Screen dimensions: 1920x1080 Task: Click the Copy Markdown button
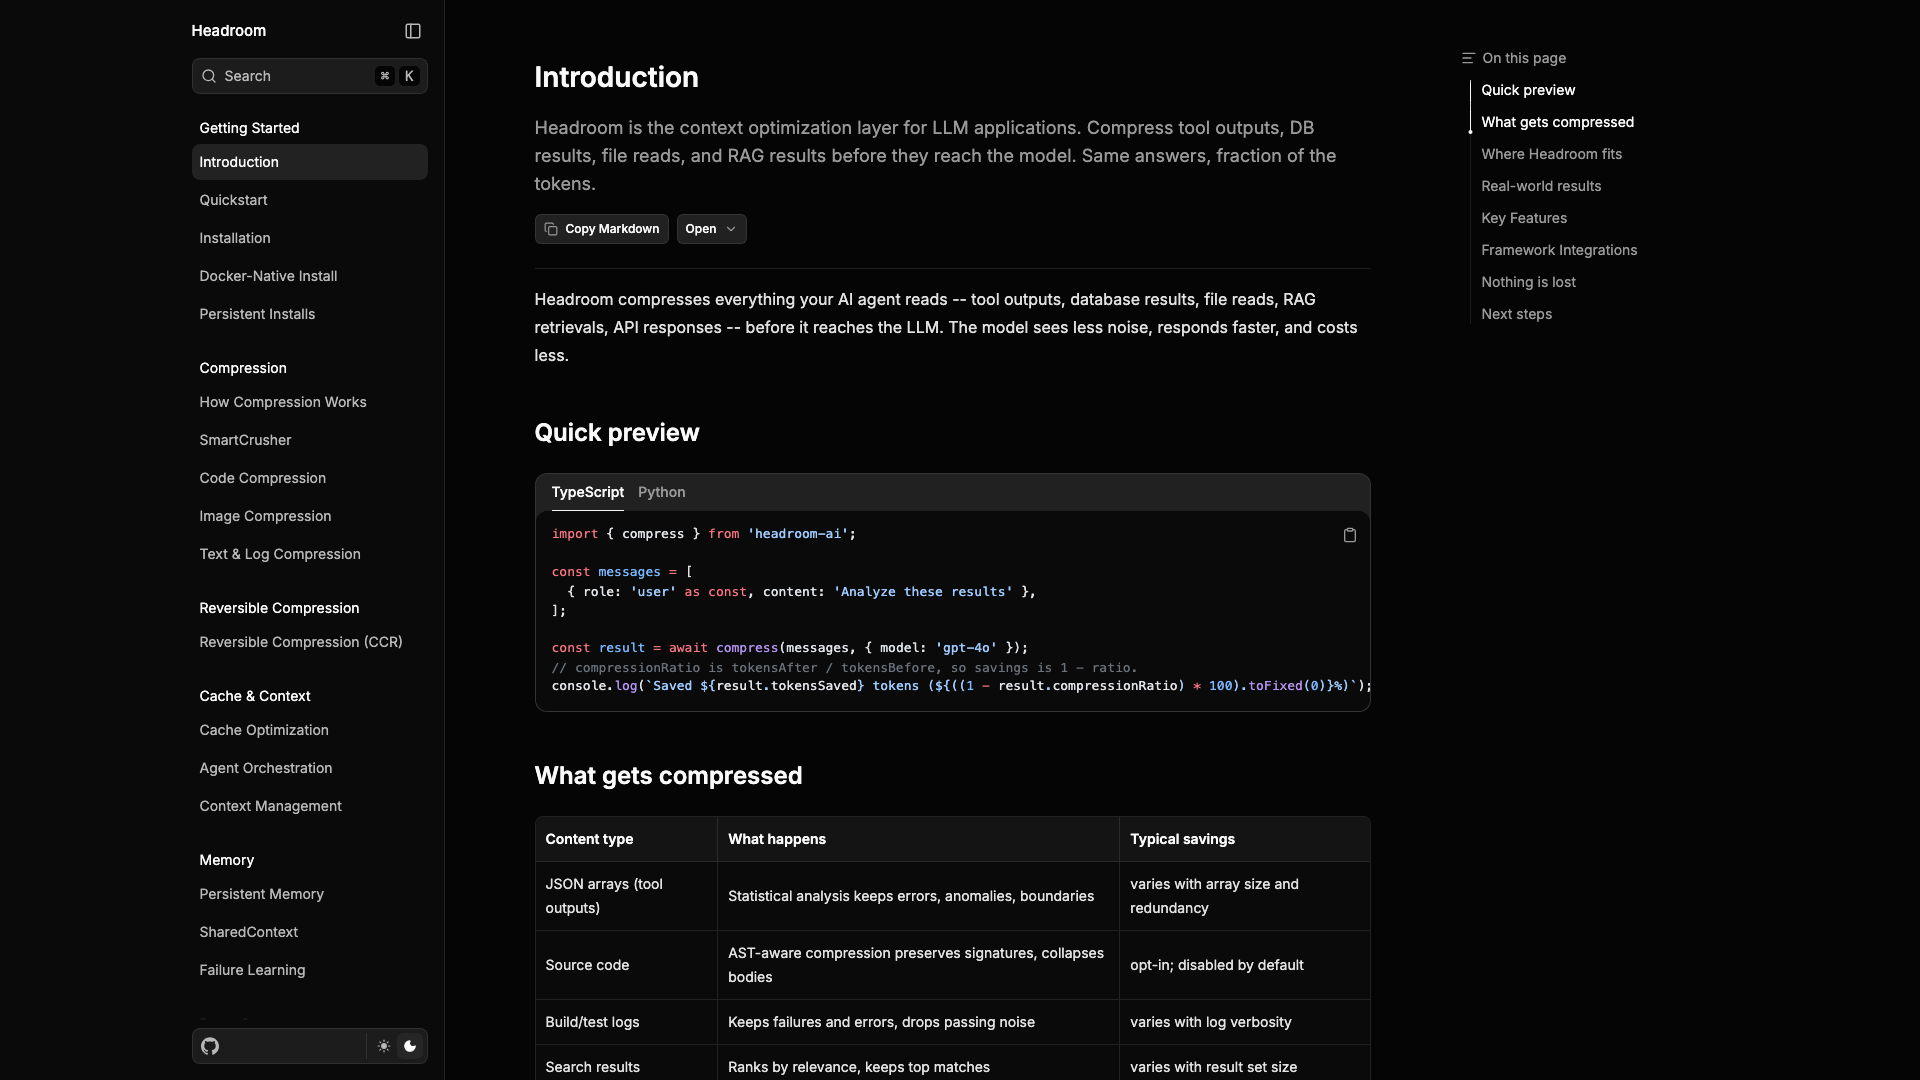click(602, 229)
